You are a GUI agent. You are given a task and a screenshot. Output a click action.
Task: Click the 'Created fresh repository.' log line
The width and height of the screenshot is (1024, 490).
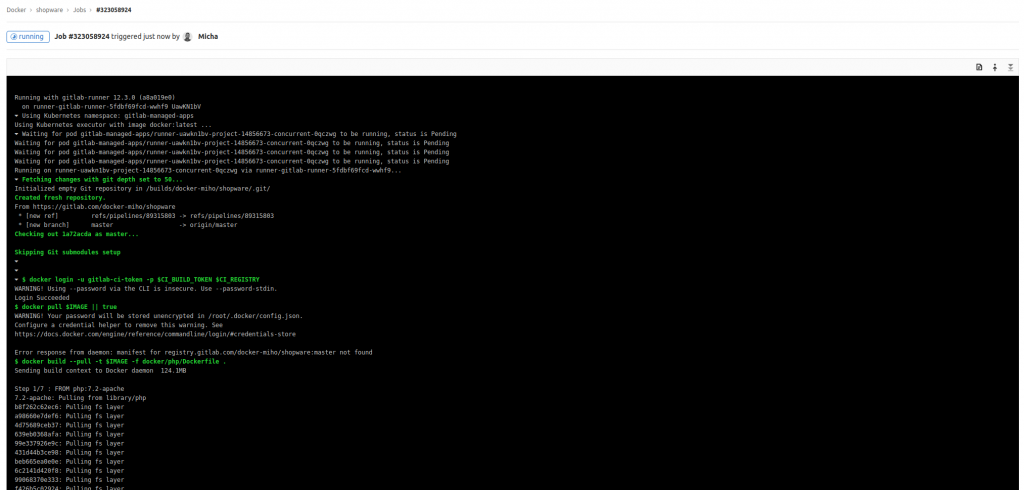(59, 197)
